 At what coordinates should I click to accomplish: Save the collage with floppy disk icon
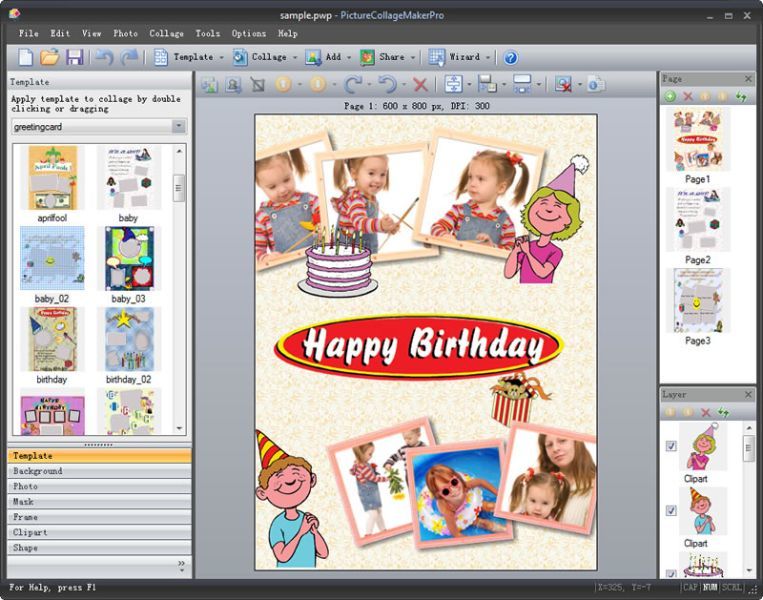[74, 57]
